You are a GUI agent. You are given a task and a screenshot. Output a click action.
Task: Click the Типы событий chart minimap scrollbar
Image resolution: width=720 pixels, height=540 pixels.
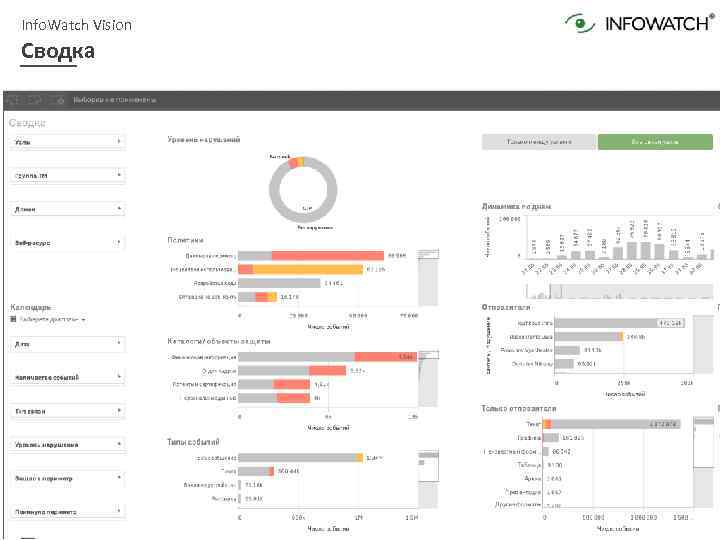pyautogui.click(x=428, y=479)
